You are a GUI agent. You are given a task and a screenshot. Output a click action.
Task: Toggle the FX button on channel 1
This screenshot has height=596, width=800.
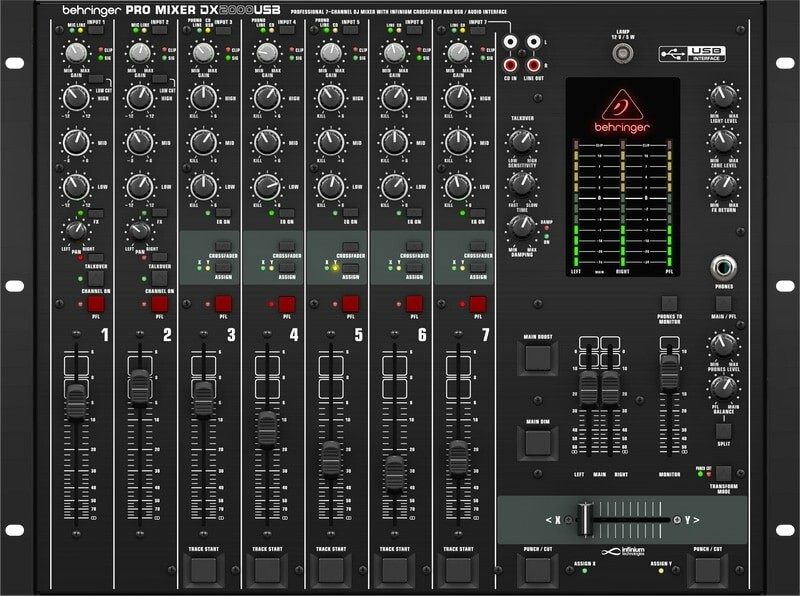point(95,213)
